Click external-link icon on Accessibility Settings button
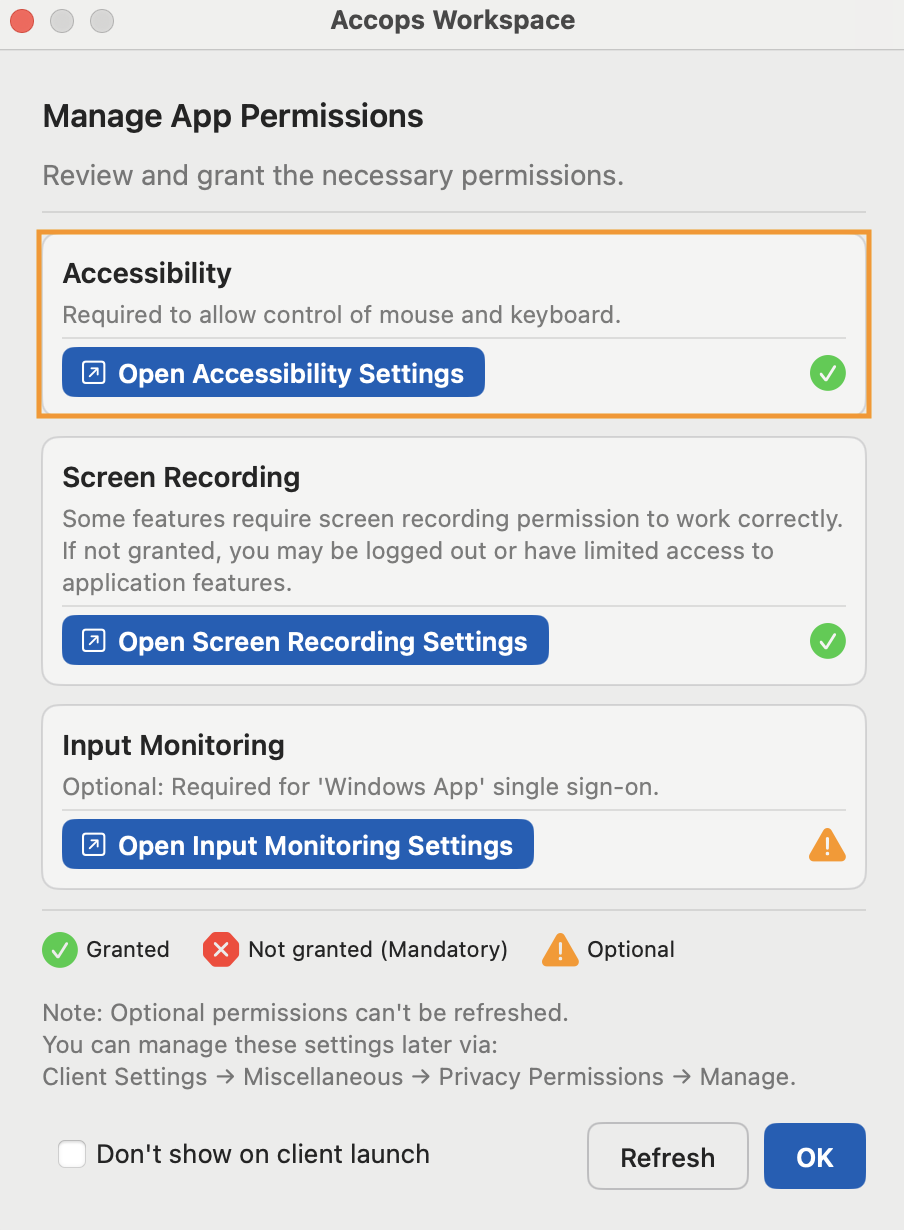 pos(93,373)
